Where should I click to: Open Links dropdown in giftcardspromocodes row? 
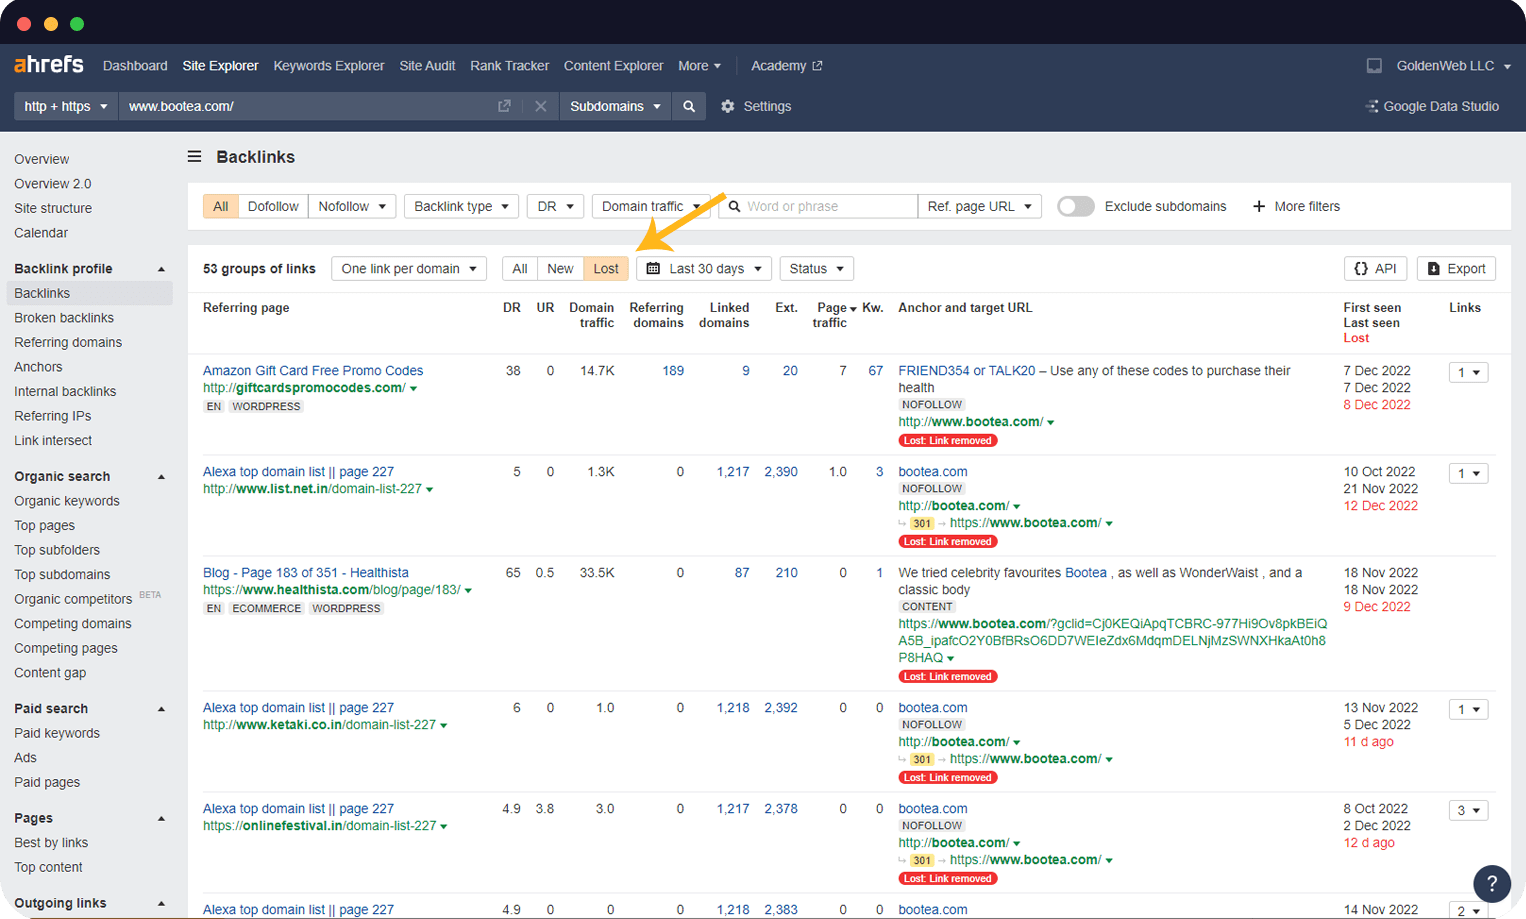click(x=1468, y=373)
